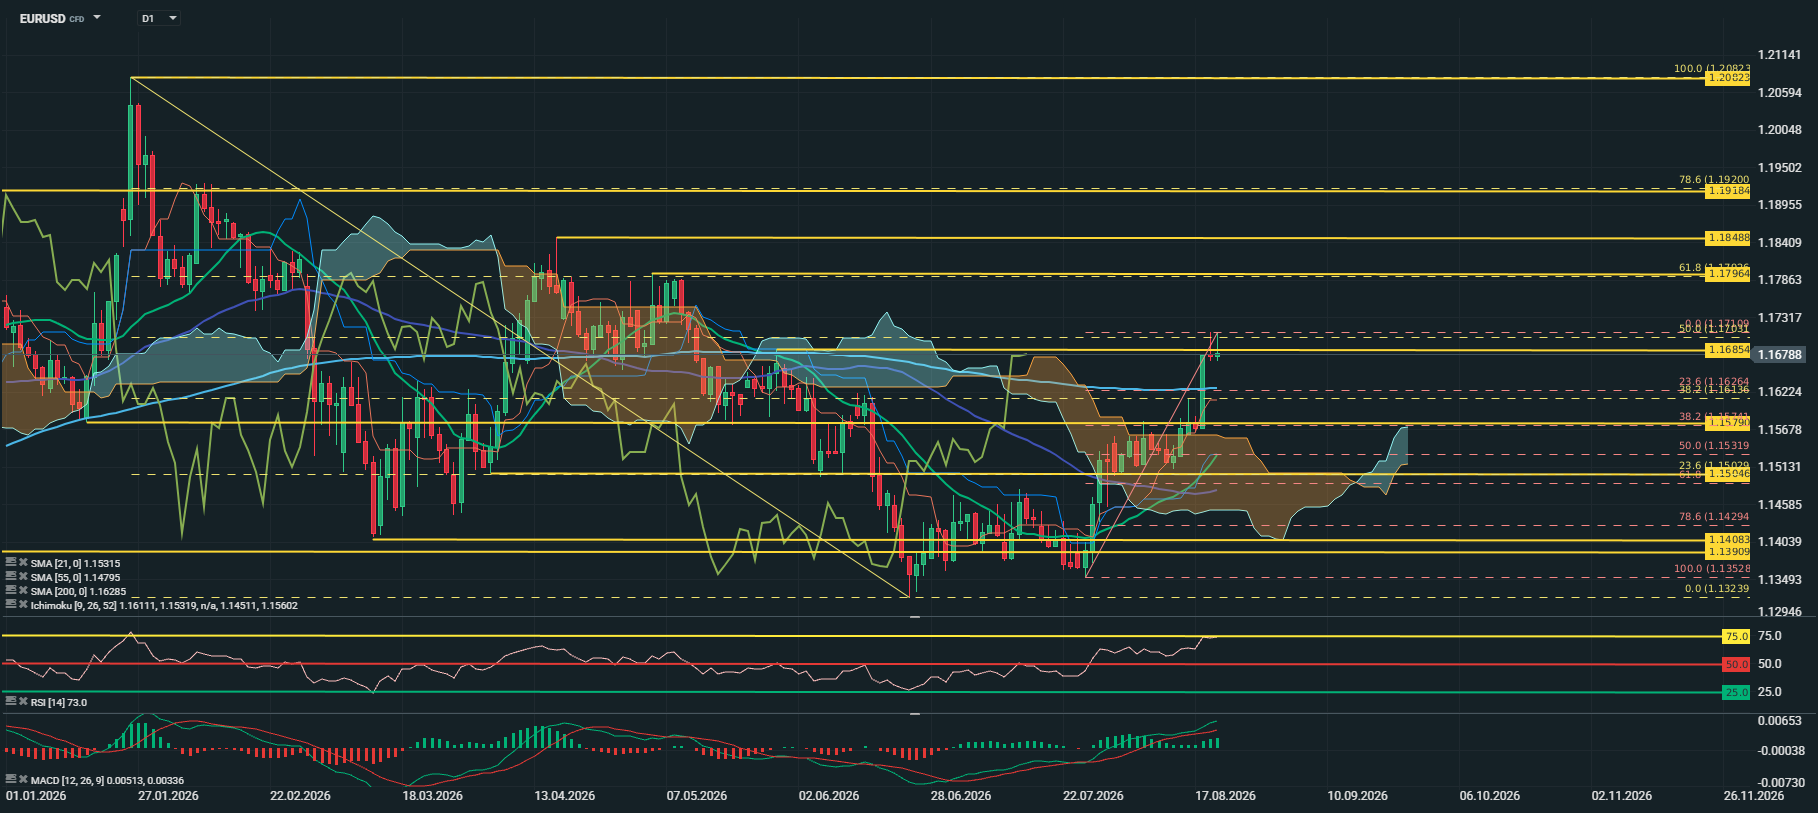The image size is (1818, 813).
Task: Open the EURUSD symbol dropdown arrow
Action: [x=97, y=18]
